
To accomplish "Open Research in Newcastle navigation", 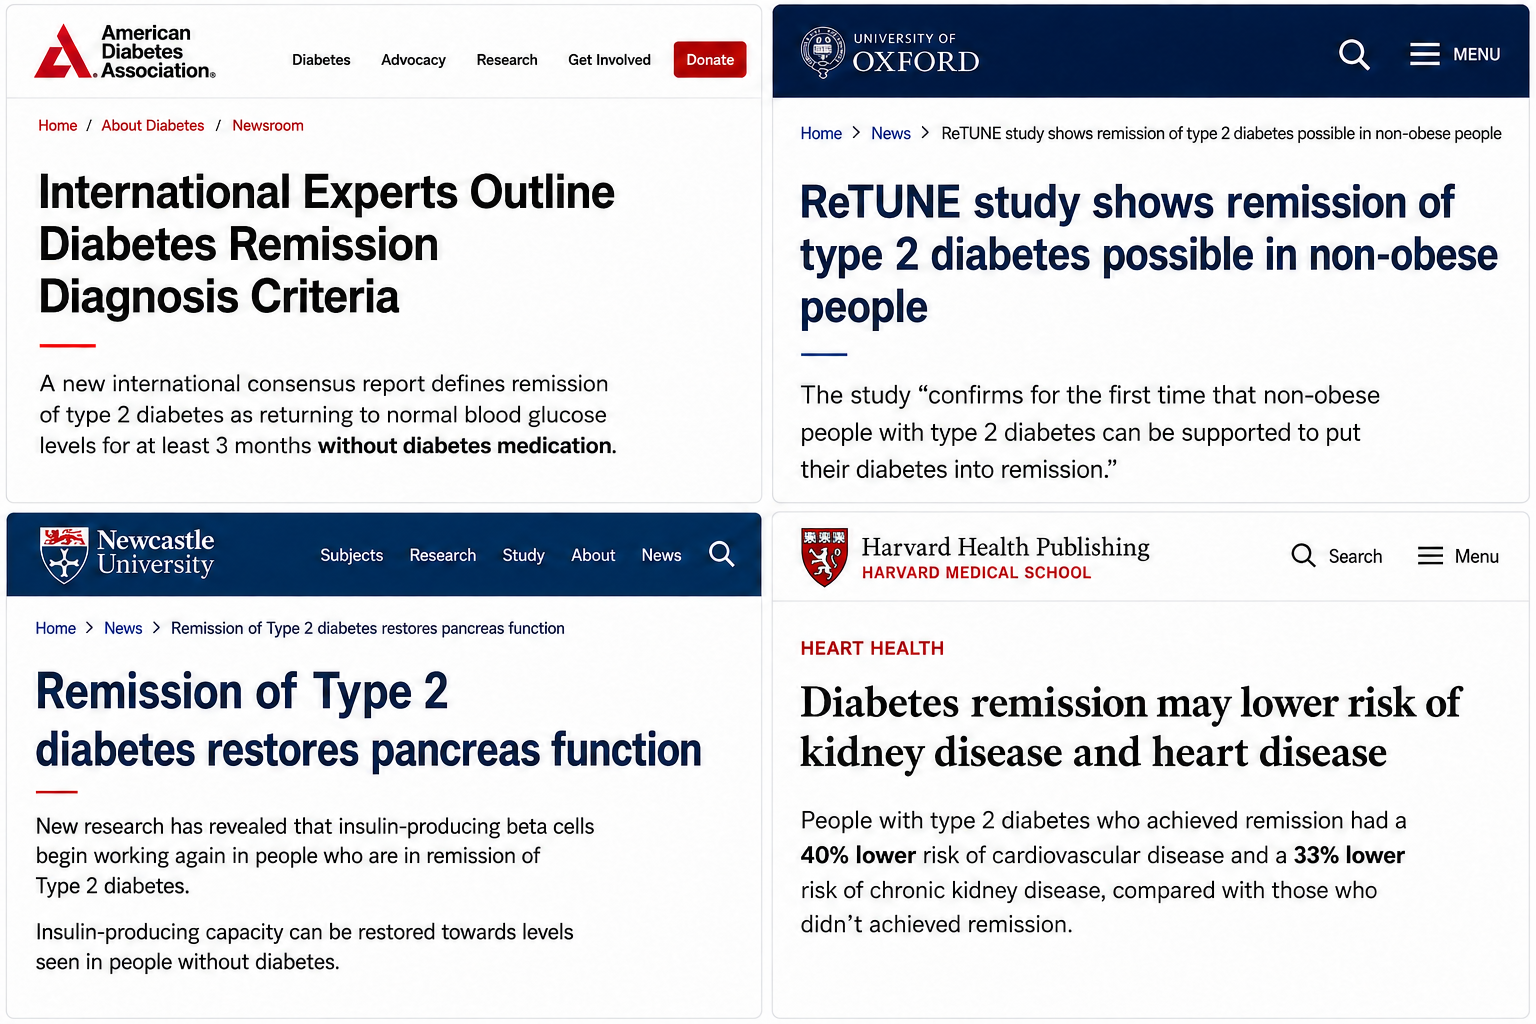I will [x=443, y=555].
